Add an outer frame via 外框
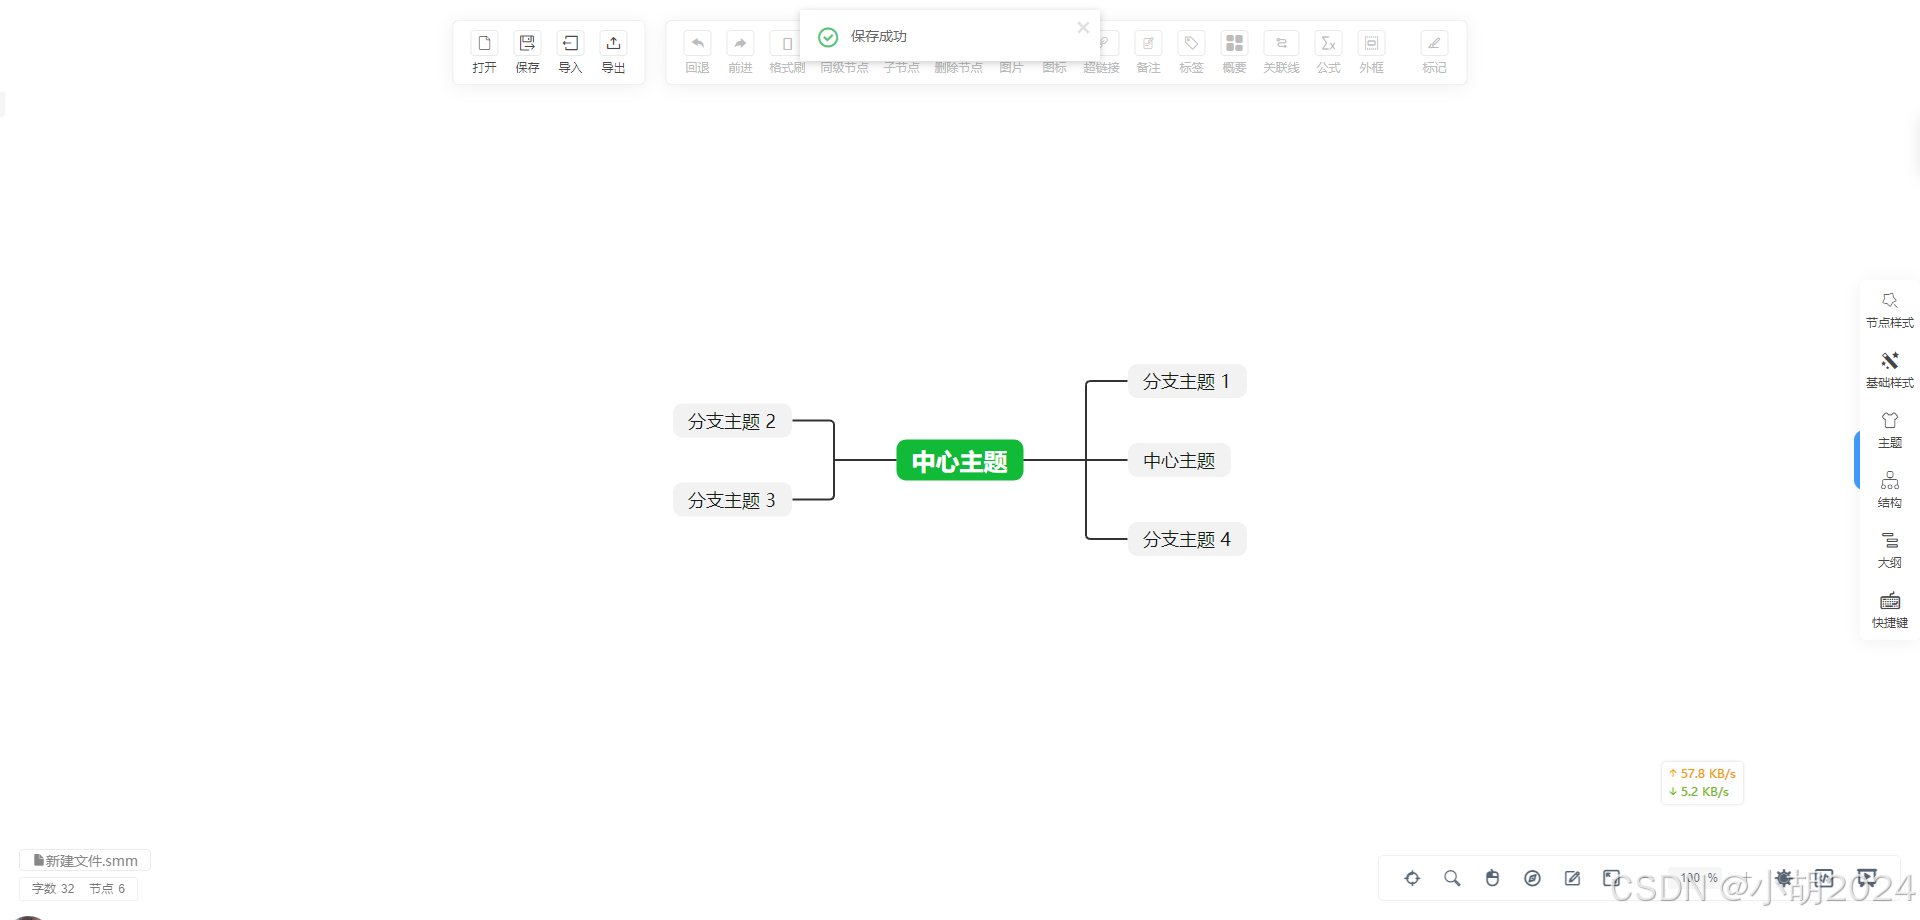 click(1371, 52)
